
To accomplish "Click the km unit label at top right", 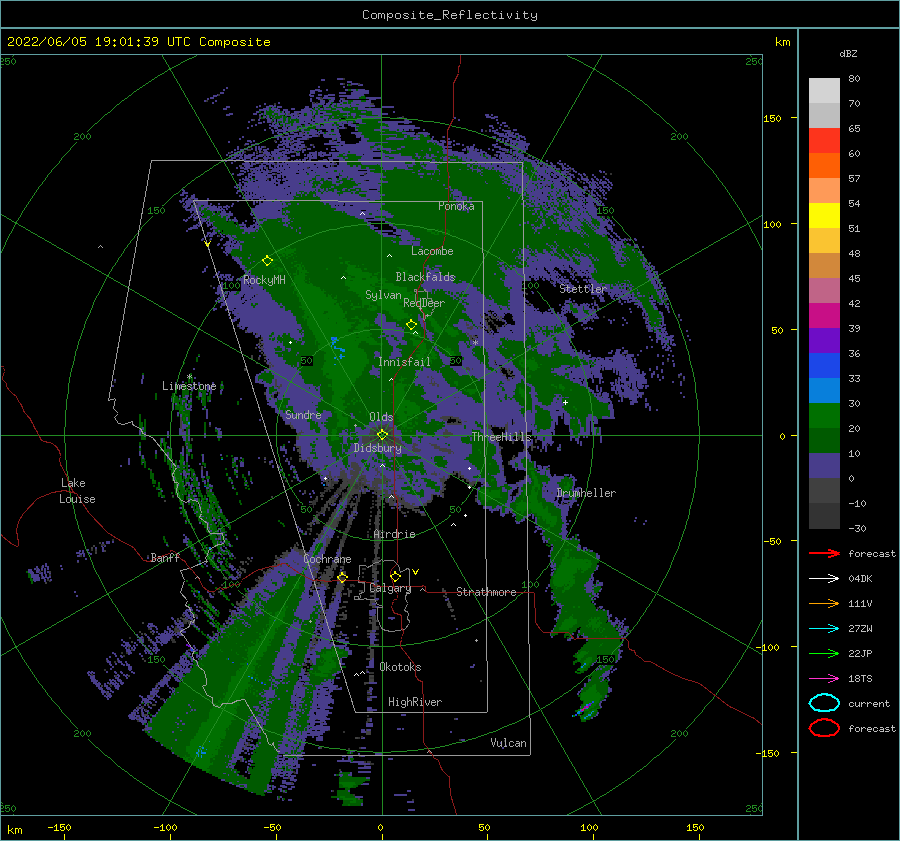I will tap(782, 42).
